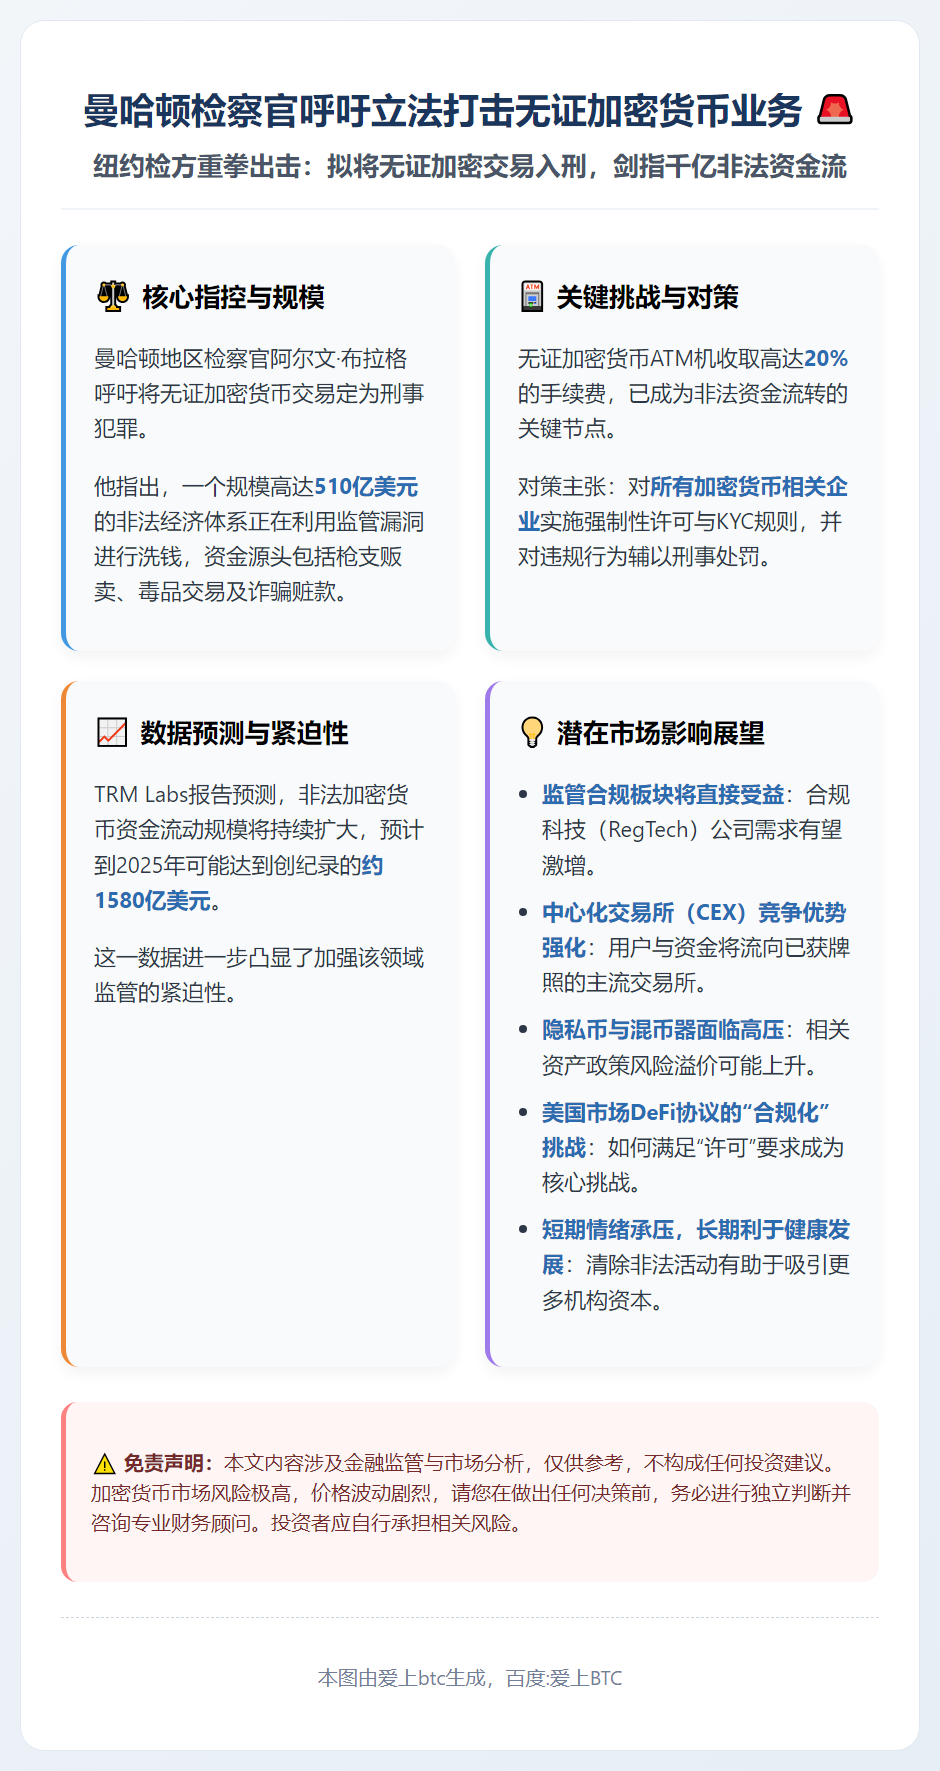The image size is (940, 1771).
Task: Click the 免责声明 label
Action: point(168,1464)
